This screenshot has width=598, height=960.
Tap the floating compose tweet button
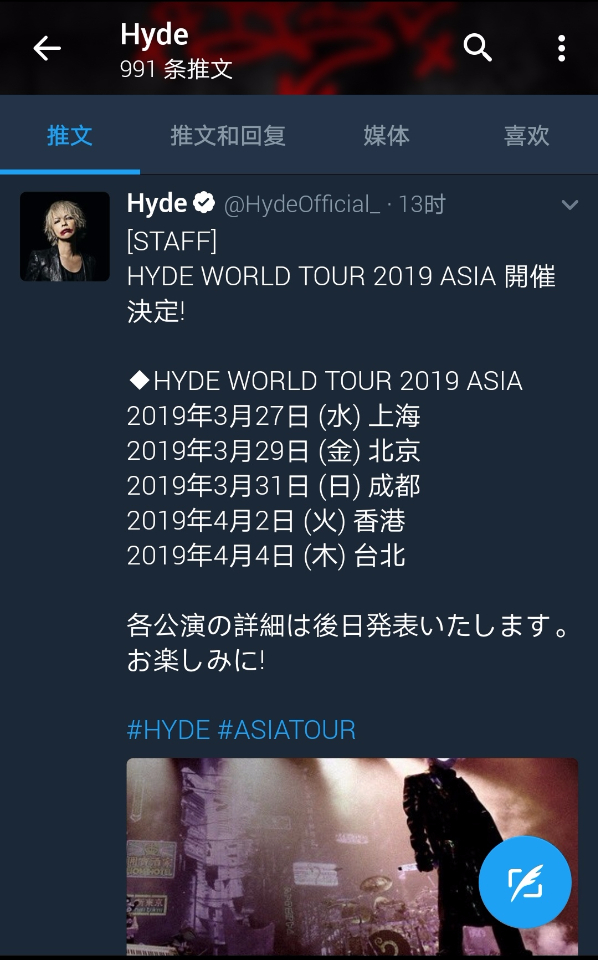[x=525, y=881]
